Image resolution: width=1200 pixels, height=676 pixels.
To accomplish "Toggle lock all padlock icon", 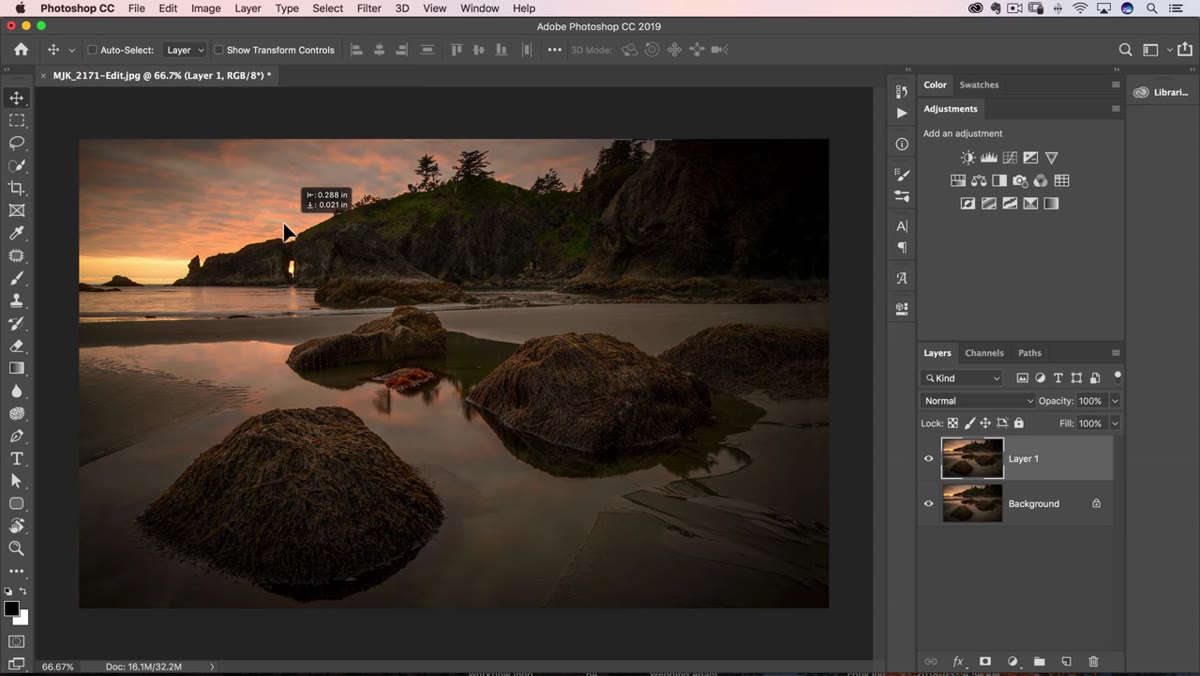I will [x=1018, y=423].
